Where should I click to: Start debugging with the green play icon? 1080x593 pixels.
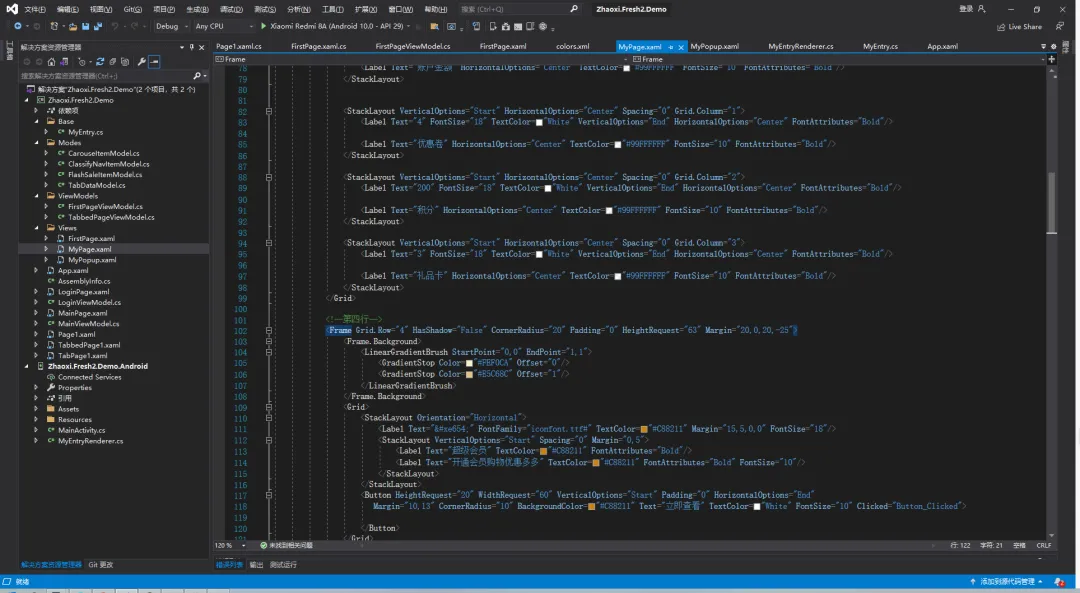[x=263, y=26]
